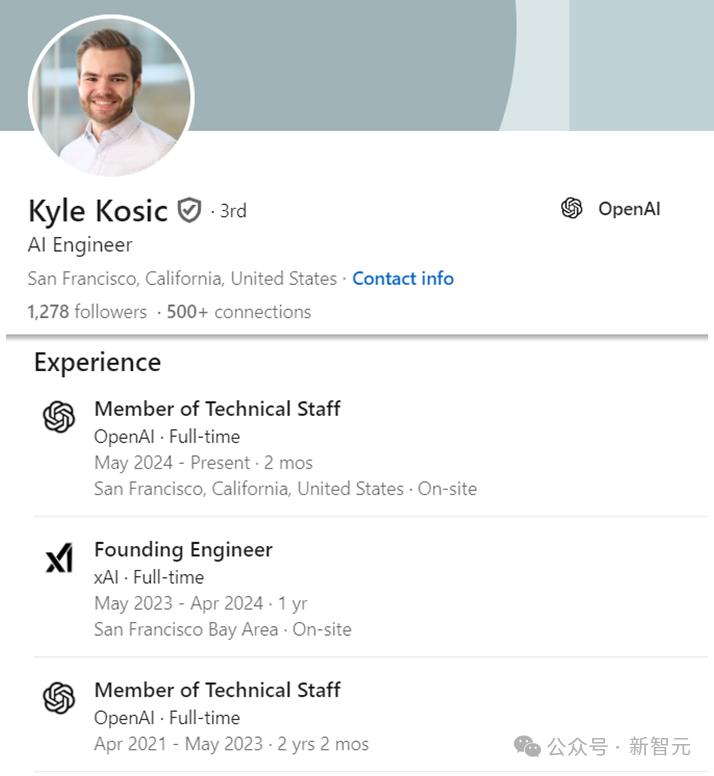Click the Experience section heading

pyautogui.click(x=97, y=362)
